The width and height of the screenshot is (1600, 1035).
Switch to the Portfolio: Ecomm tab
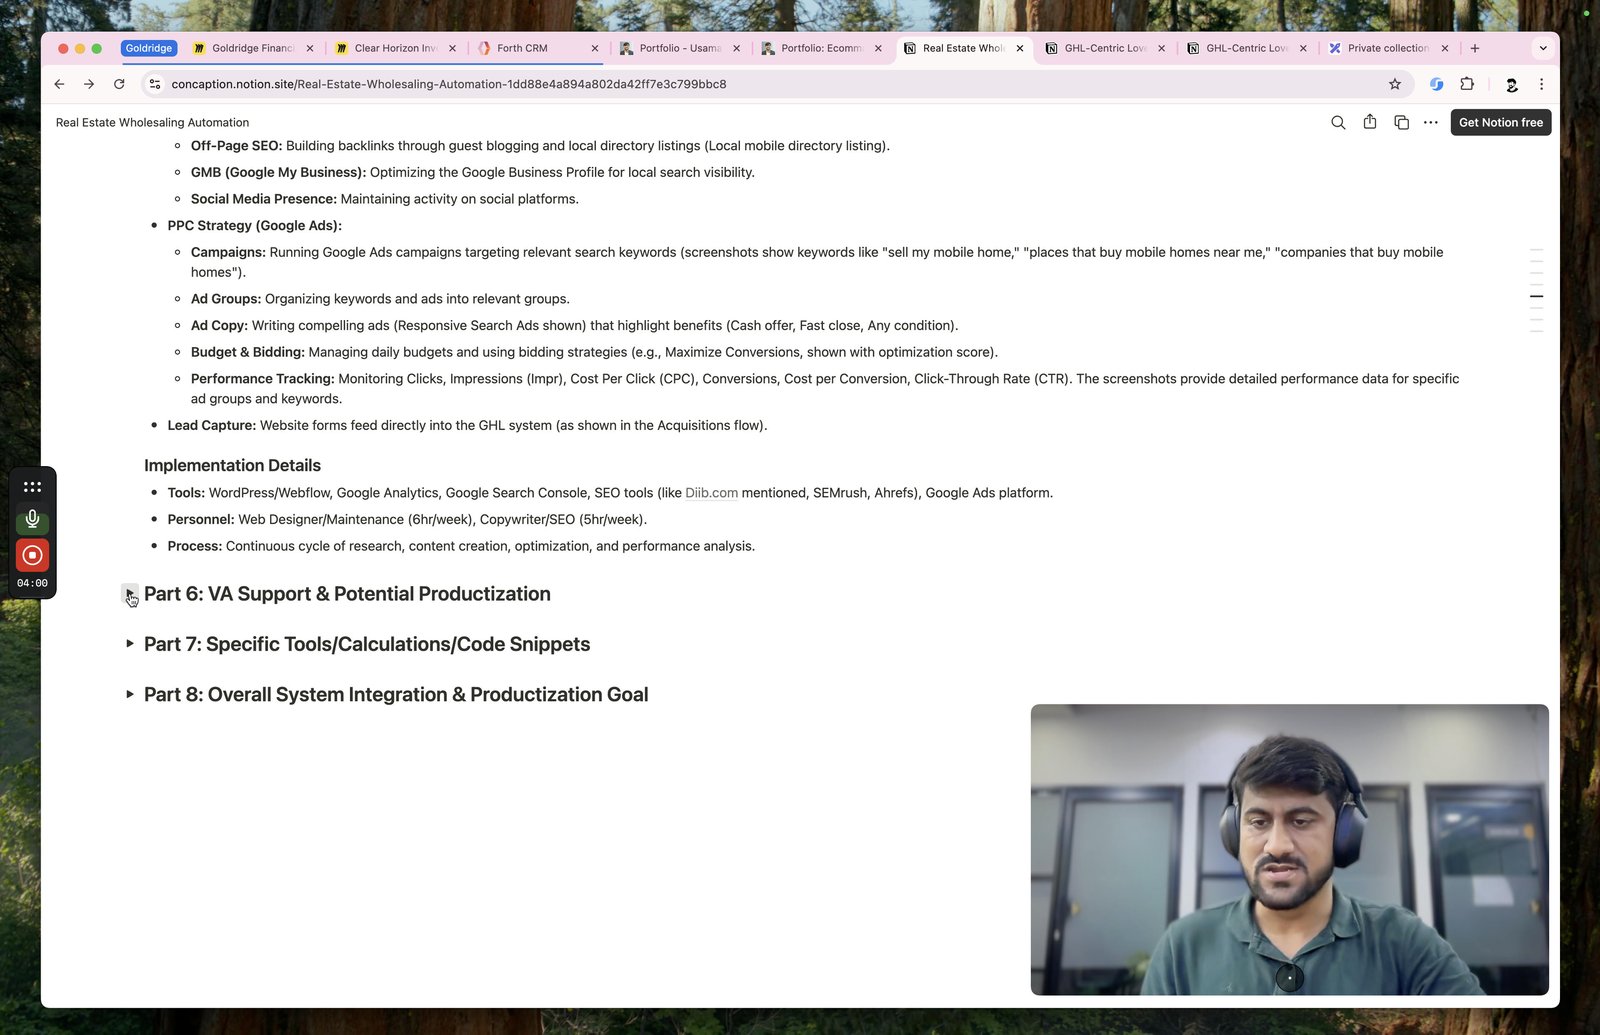tap(820, 48)
